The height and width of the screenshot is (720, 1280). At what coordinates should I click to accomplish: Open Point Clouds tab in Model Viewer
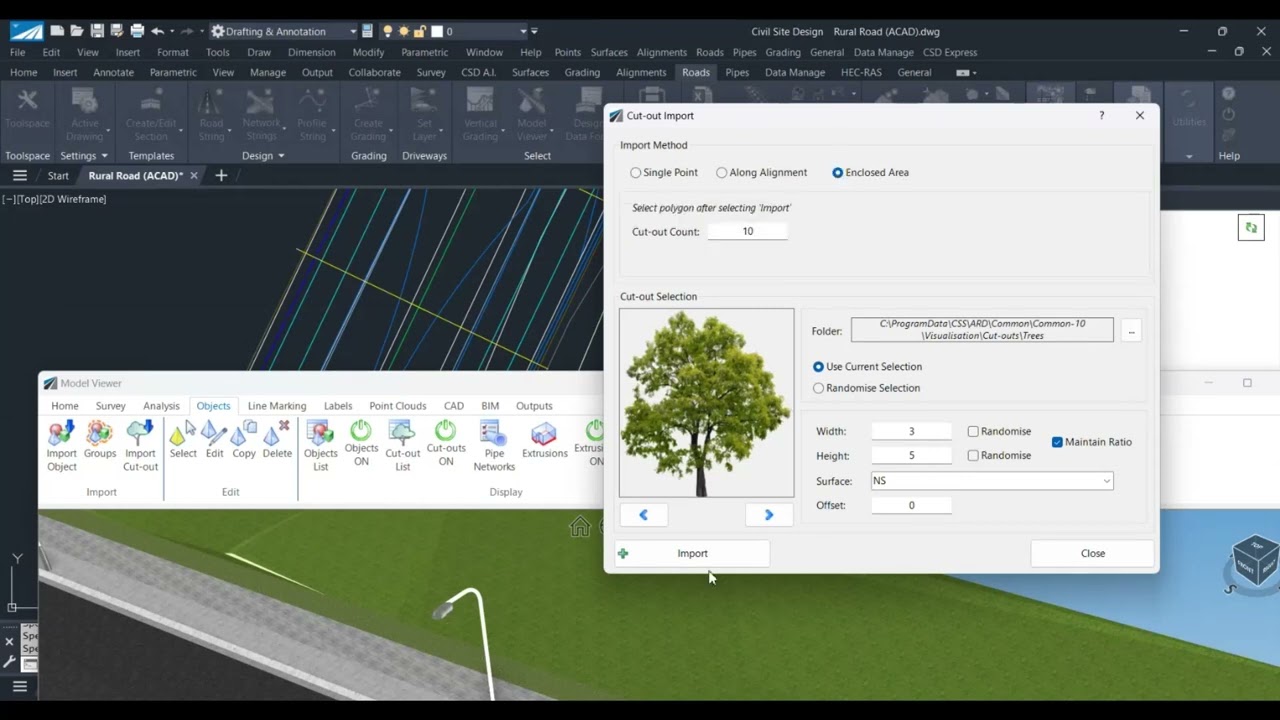[398, 406]
